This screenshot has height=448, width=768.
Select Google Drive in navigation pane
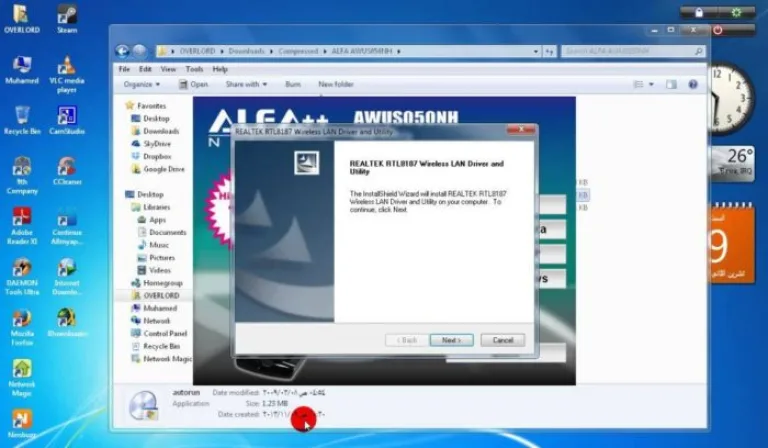(158, 169)
